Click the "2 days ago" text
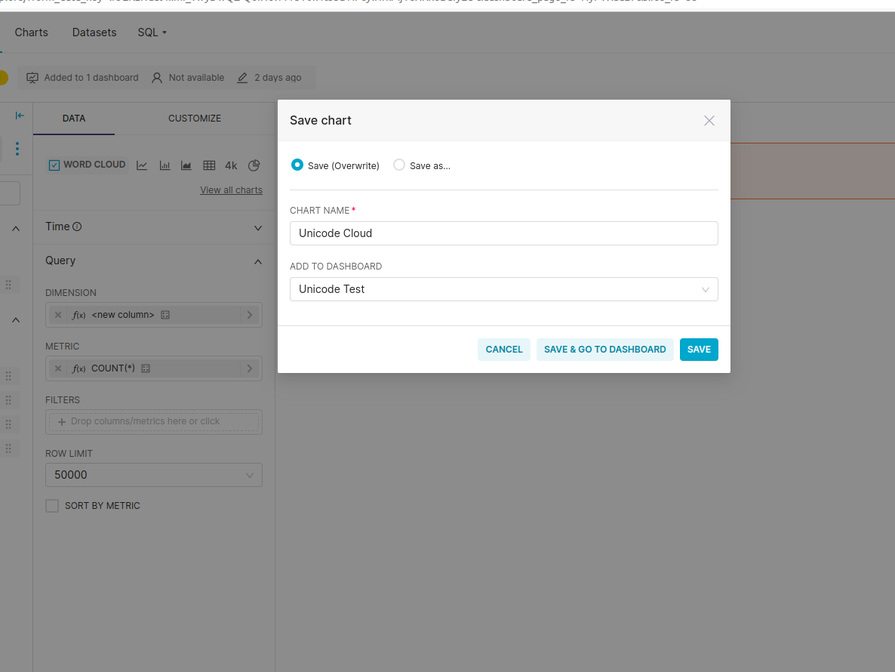The image size is (895, 672). [278, 78]
